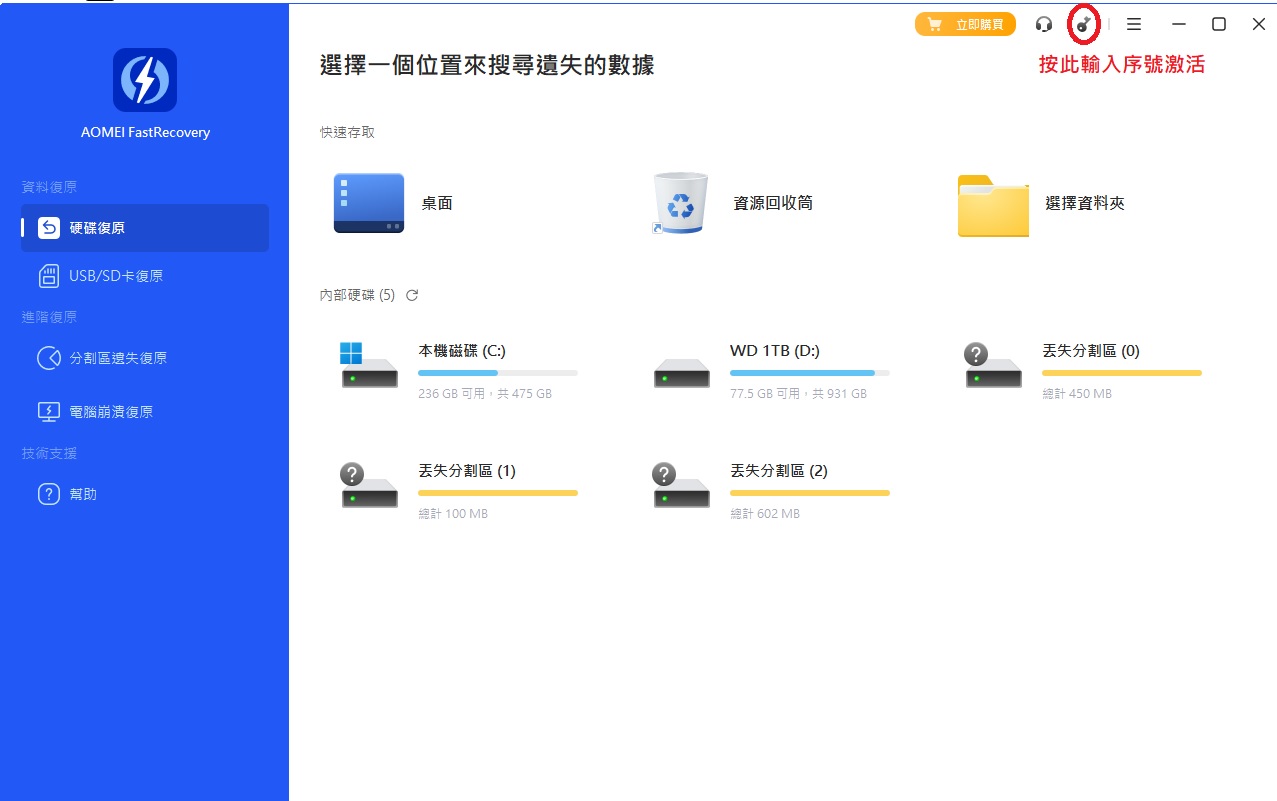Click 選擇資料夾 to pick a folder
Screen dimensions: 1277x801
coord(1040,202)
